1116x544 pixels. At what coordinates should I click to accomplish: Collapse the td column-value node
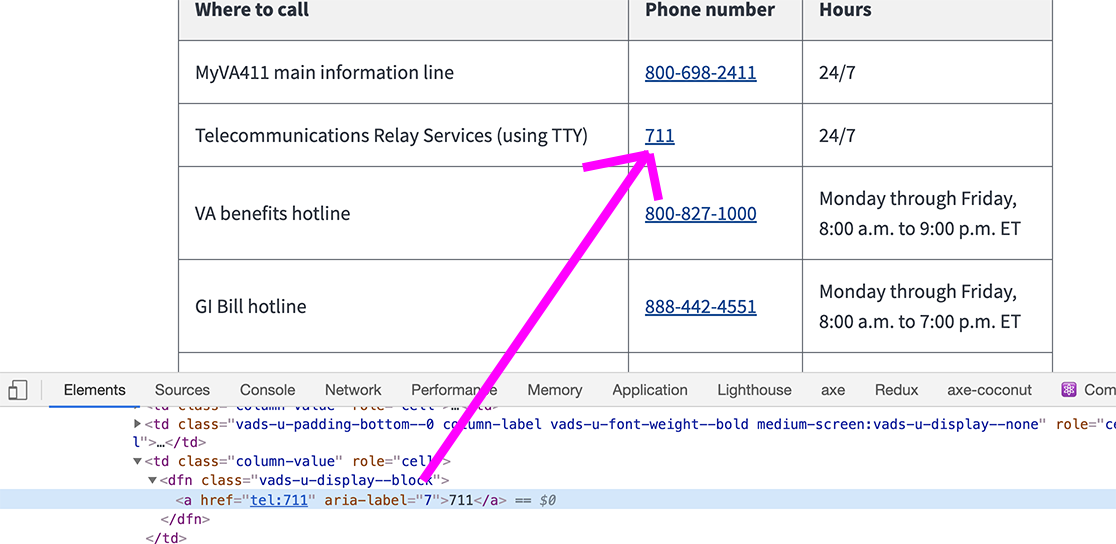(x=137, y=461)
